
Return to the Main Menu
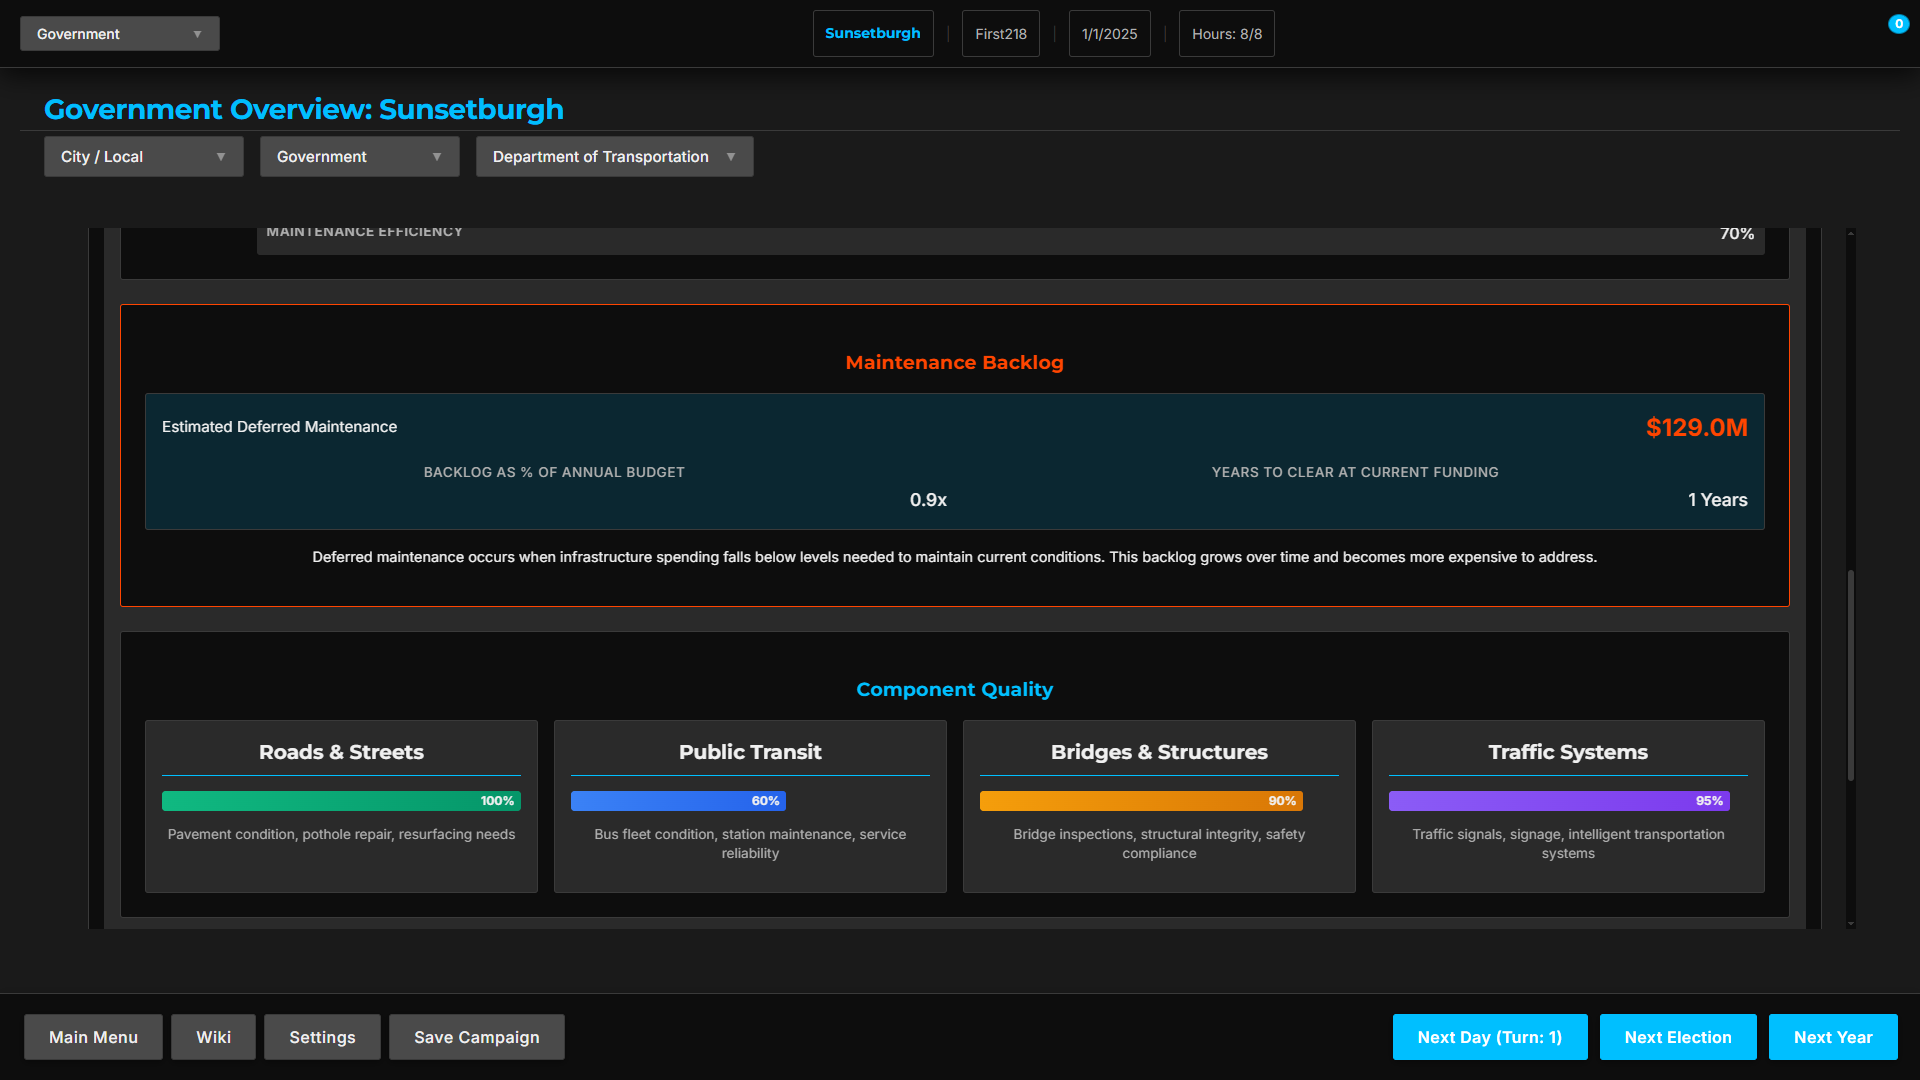[x=93, y=1037]
